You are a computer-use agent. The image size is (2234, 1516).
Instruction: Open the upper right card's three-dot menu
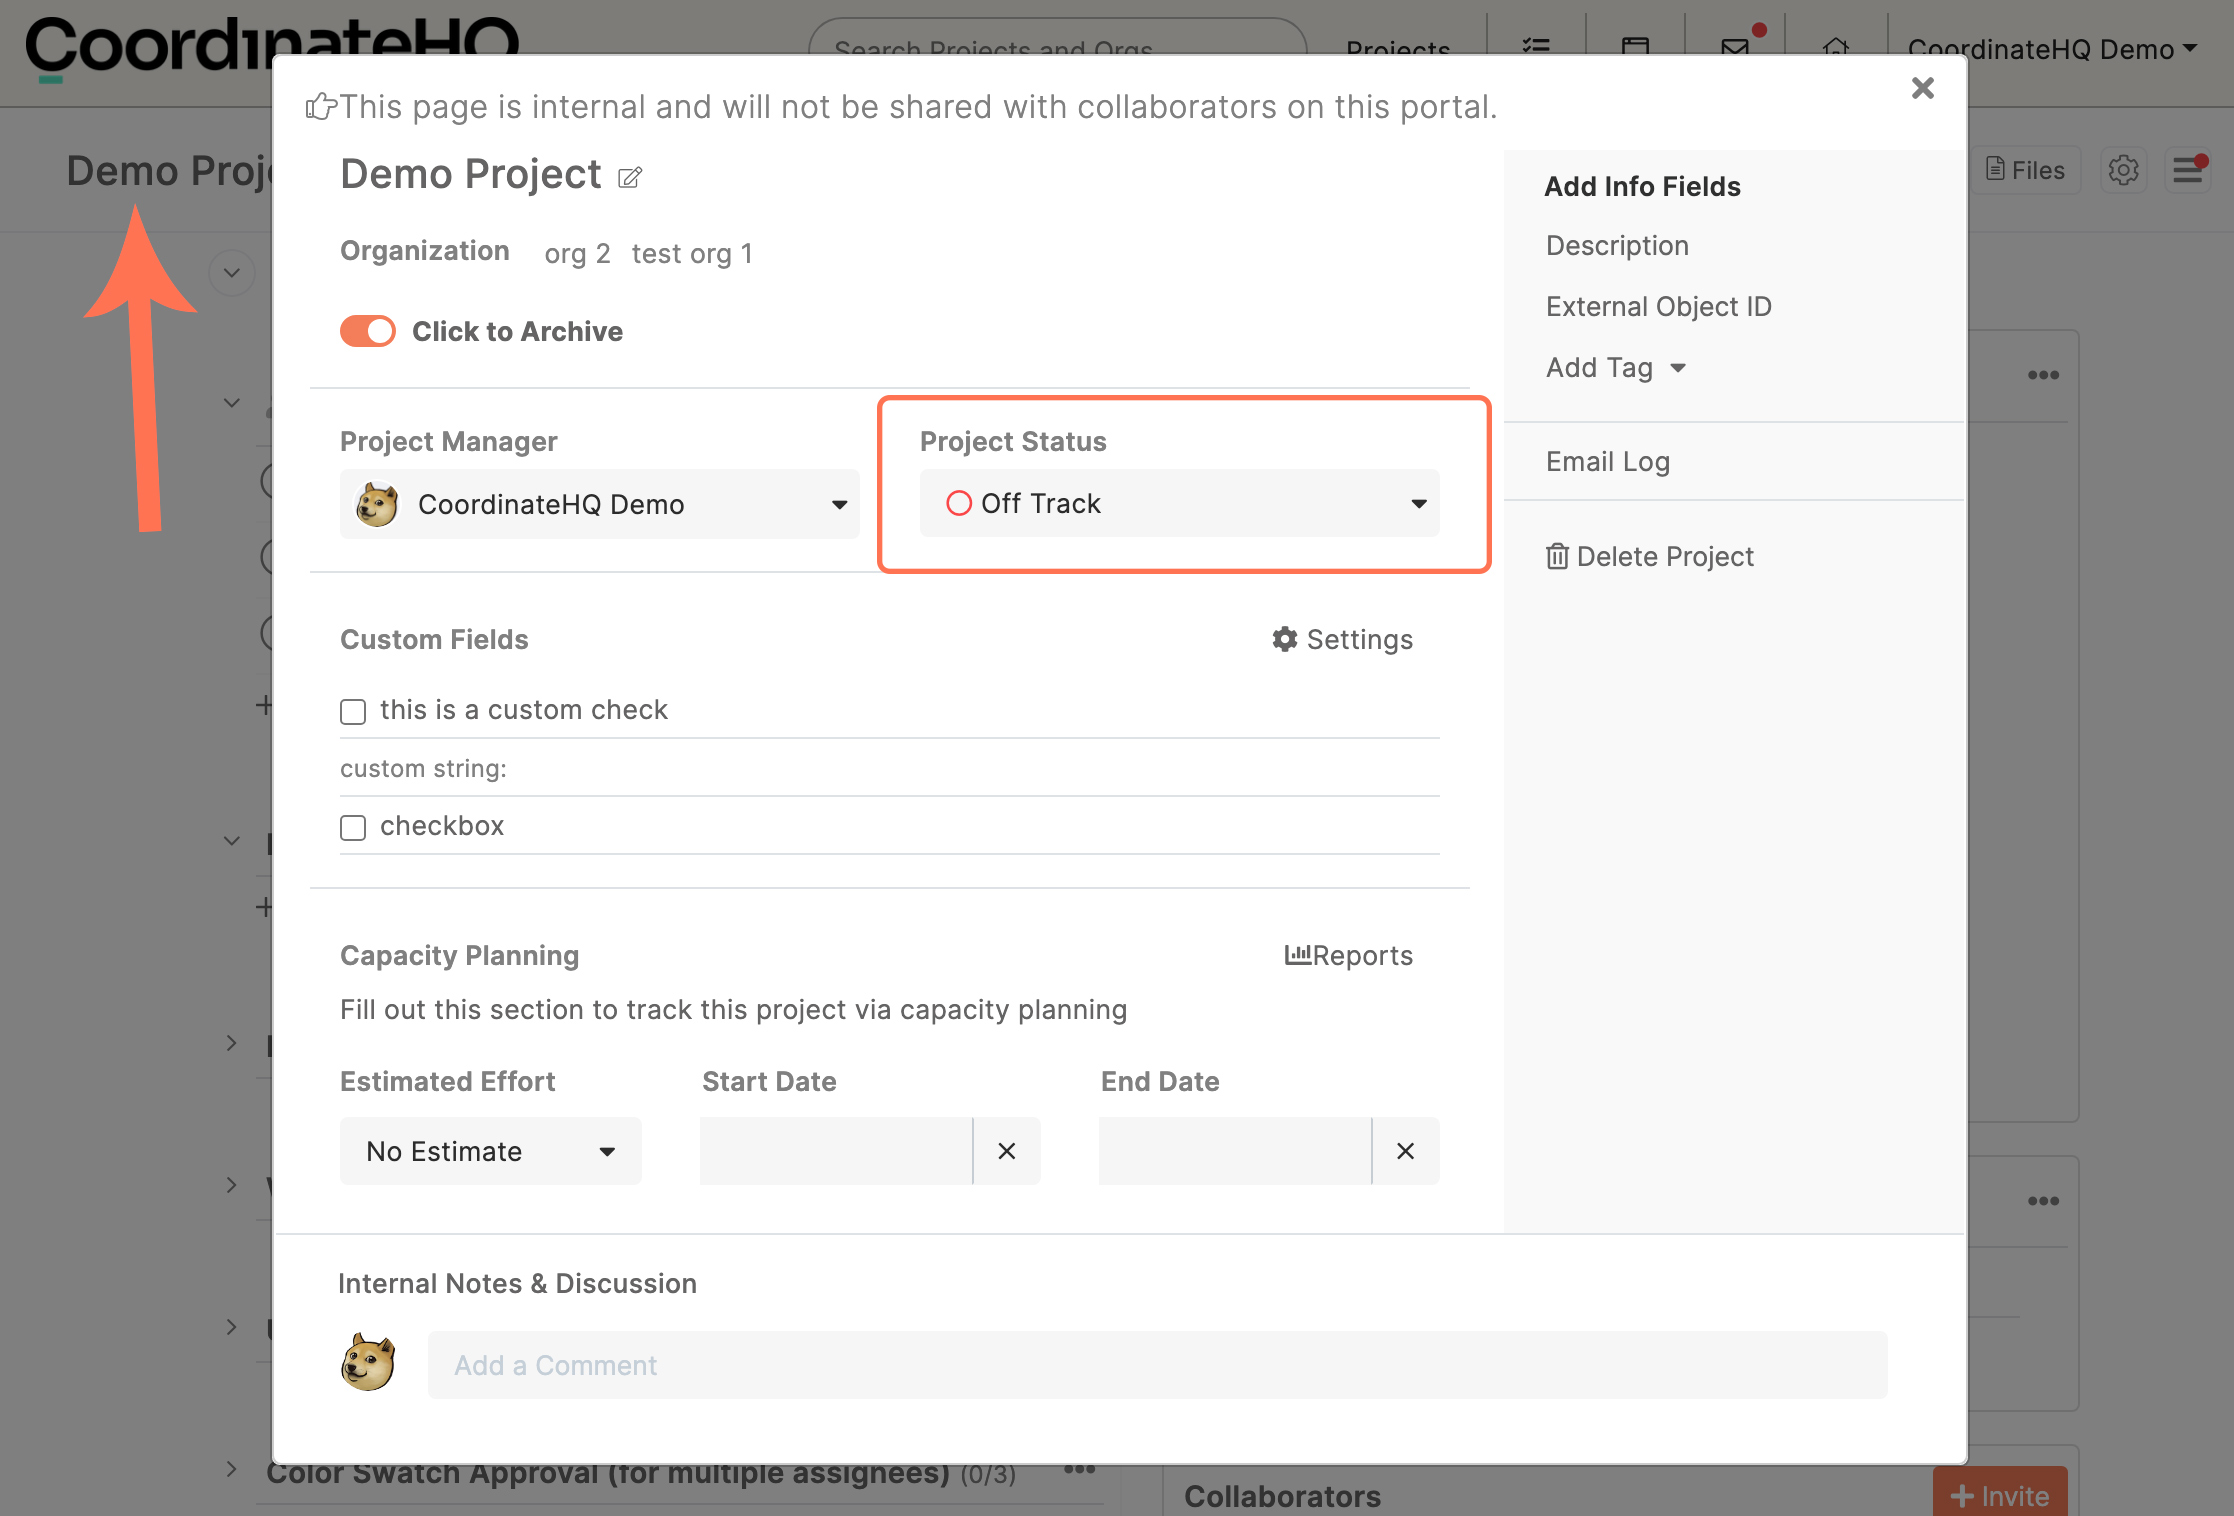tap(2043, 375)
